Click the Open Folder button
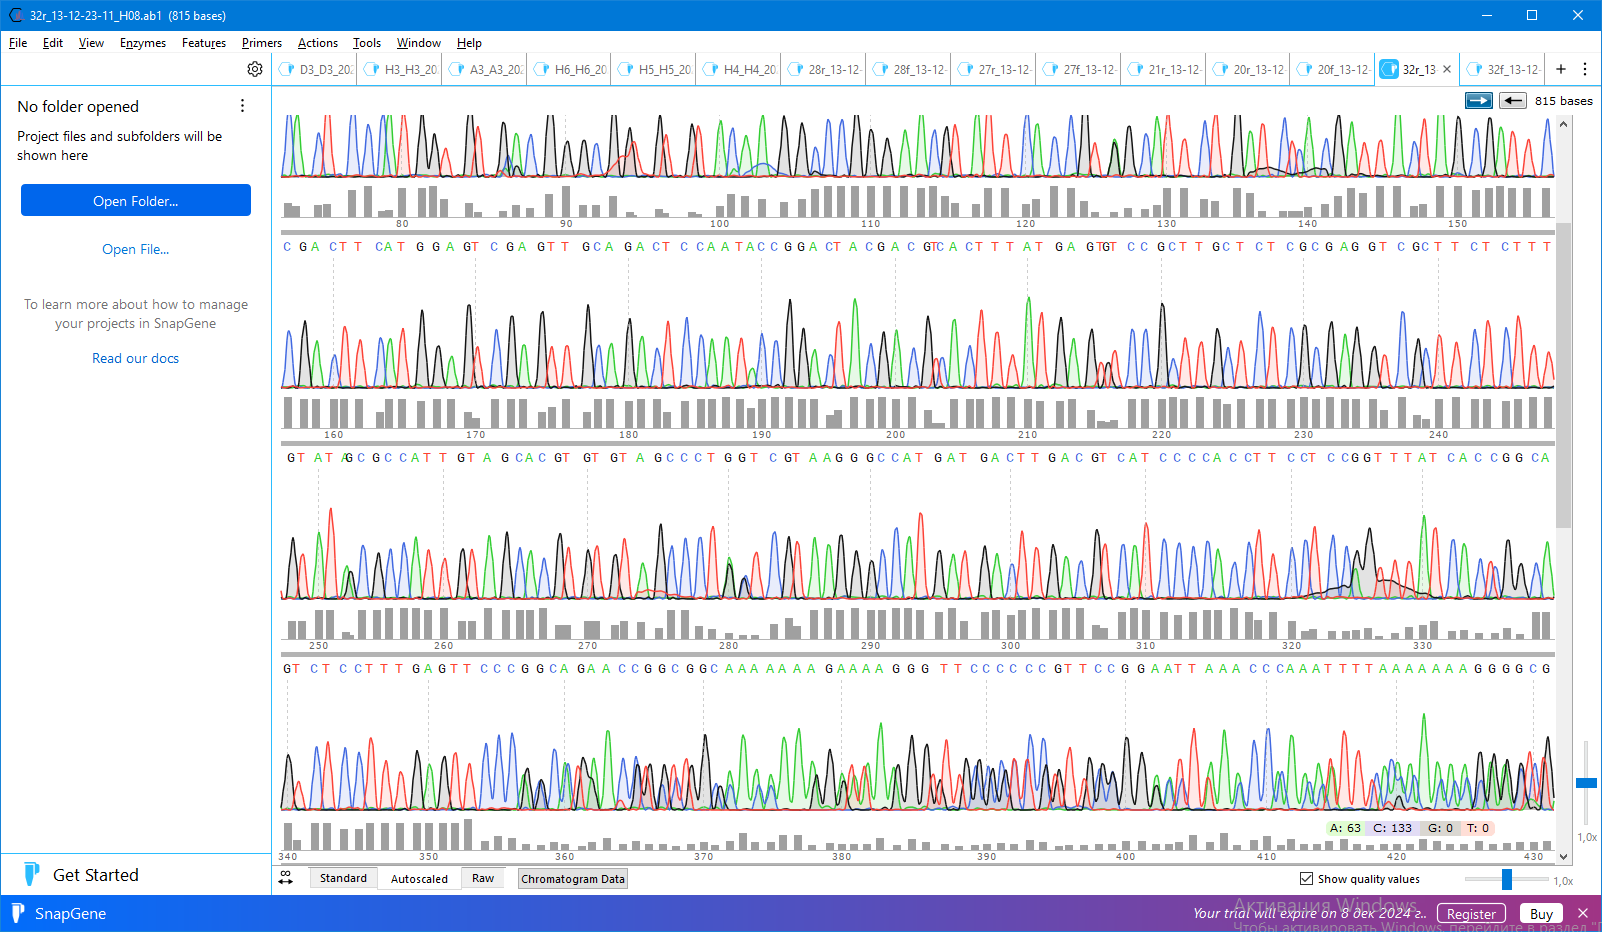Image resolution: width=1602 pixels, height=932 pixels. click(x=136, y=201)
